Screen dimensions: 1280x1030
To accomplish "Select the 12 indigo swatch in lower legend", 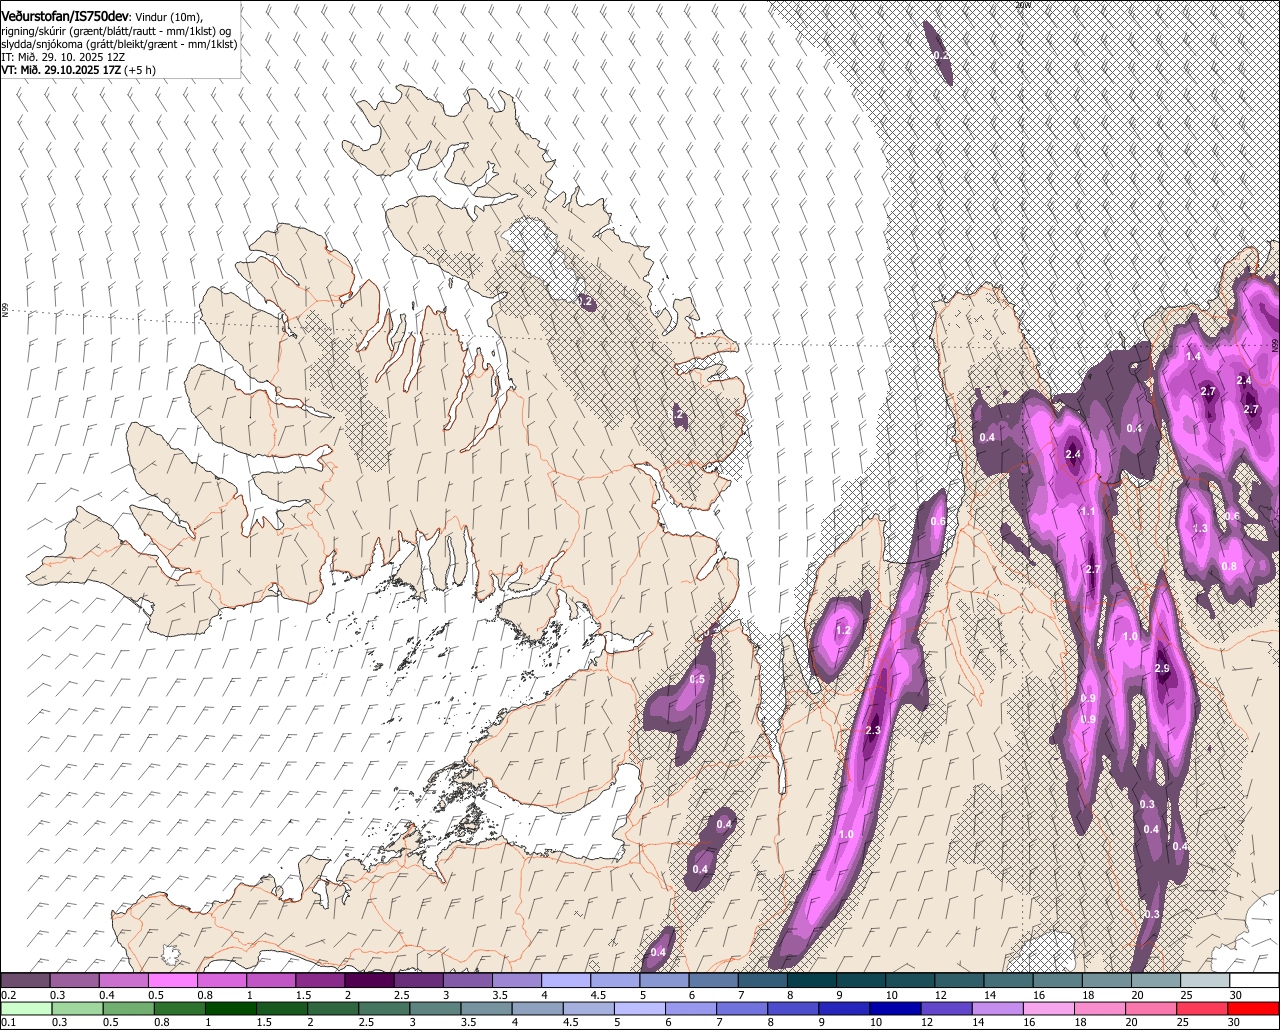I will point(947,1009).
